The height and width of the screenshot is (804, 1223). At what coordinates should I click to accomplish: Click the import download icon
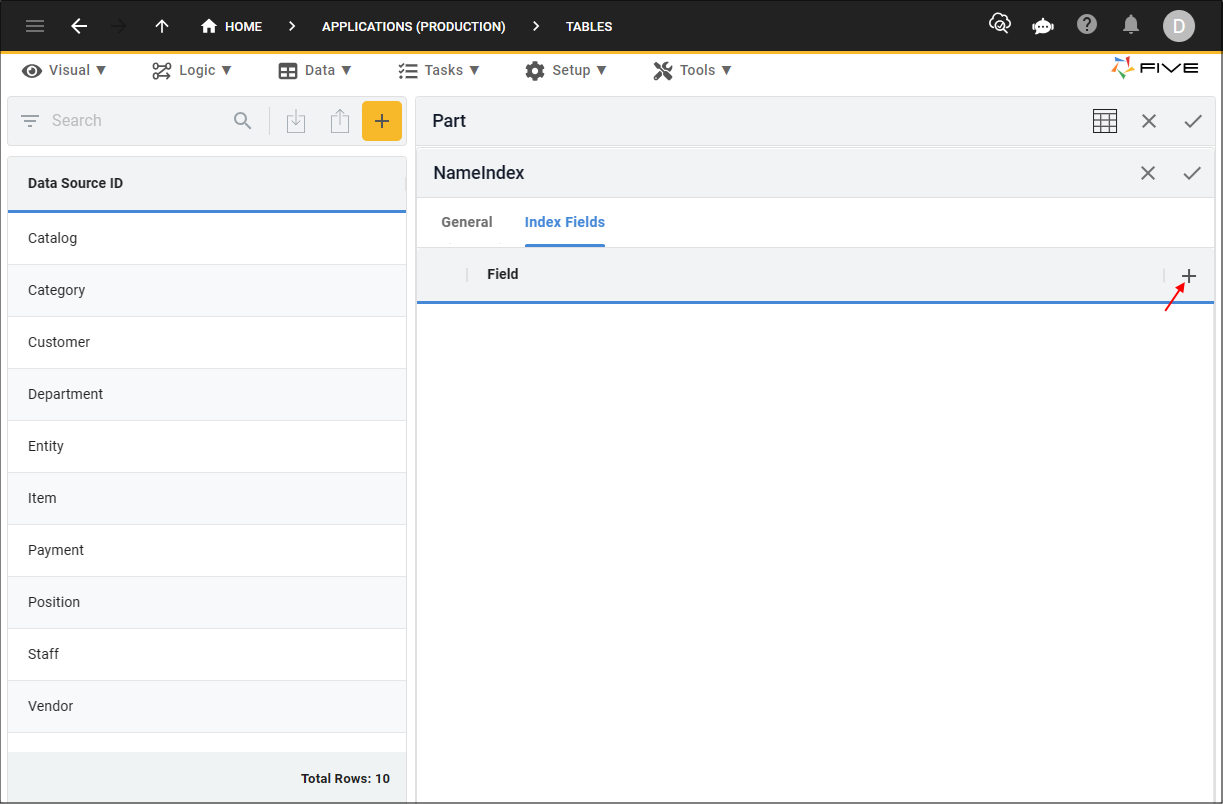(x=296, y=121)
